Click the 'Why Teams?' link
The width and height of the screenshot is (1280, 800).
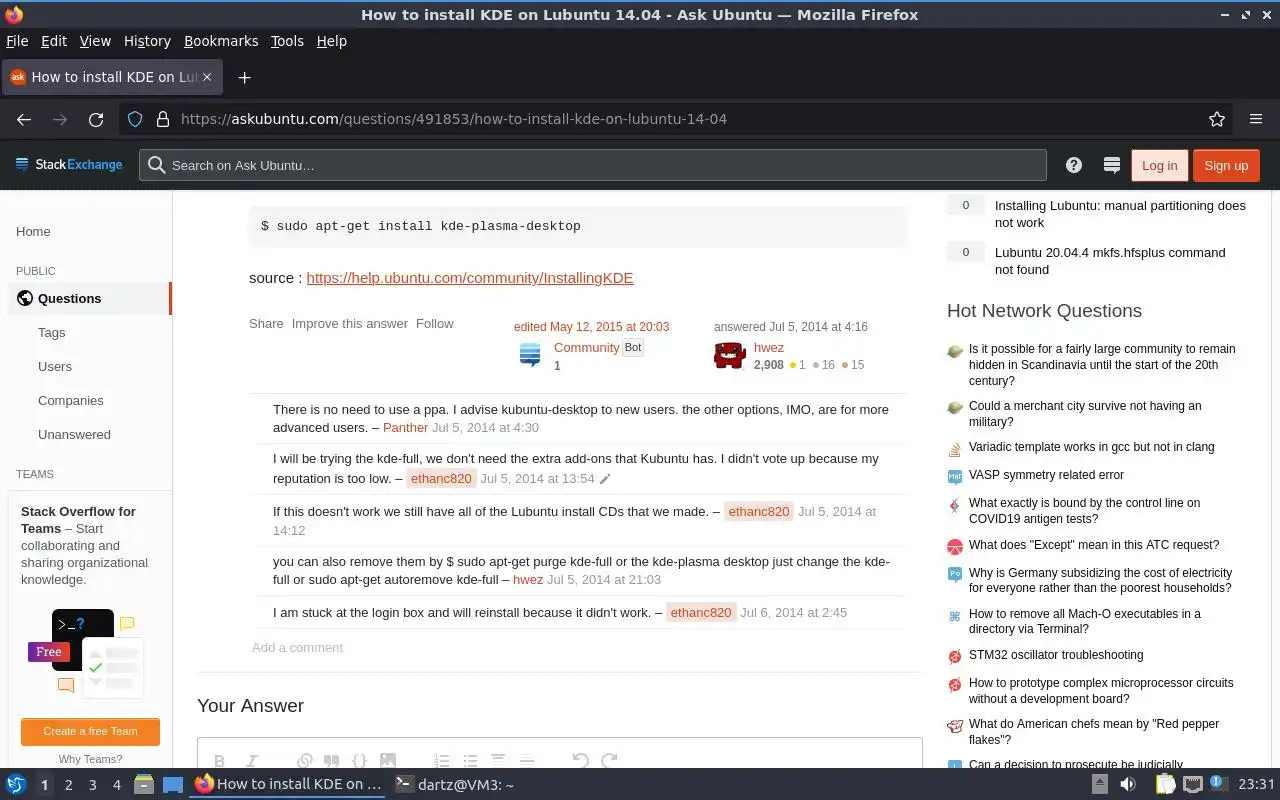(90, 759)
